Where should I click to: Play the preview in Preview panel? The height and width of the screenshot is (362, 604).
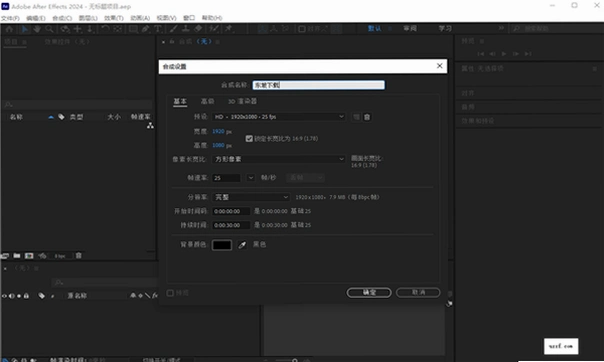point(504,54)
